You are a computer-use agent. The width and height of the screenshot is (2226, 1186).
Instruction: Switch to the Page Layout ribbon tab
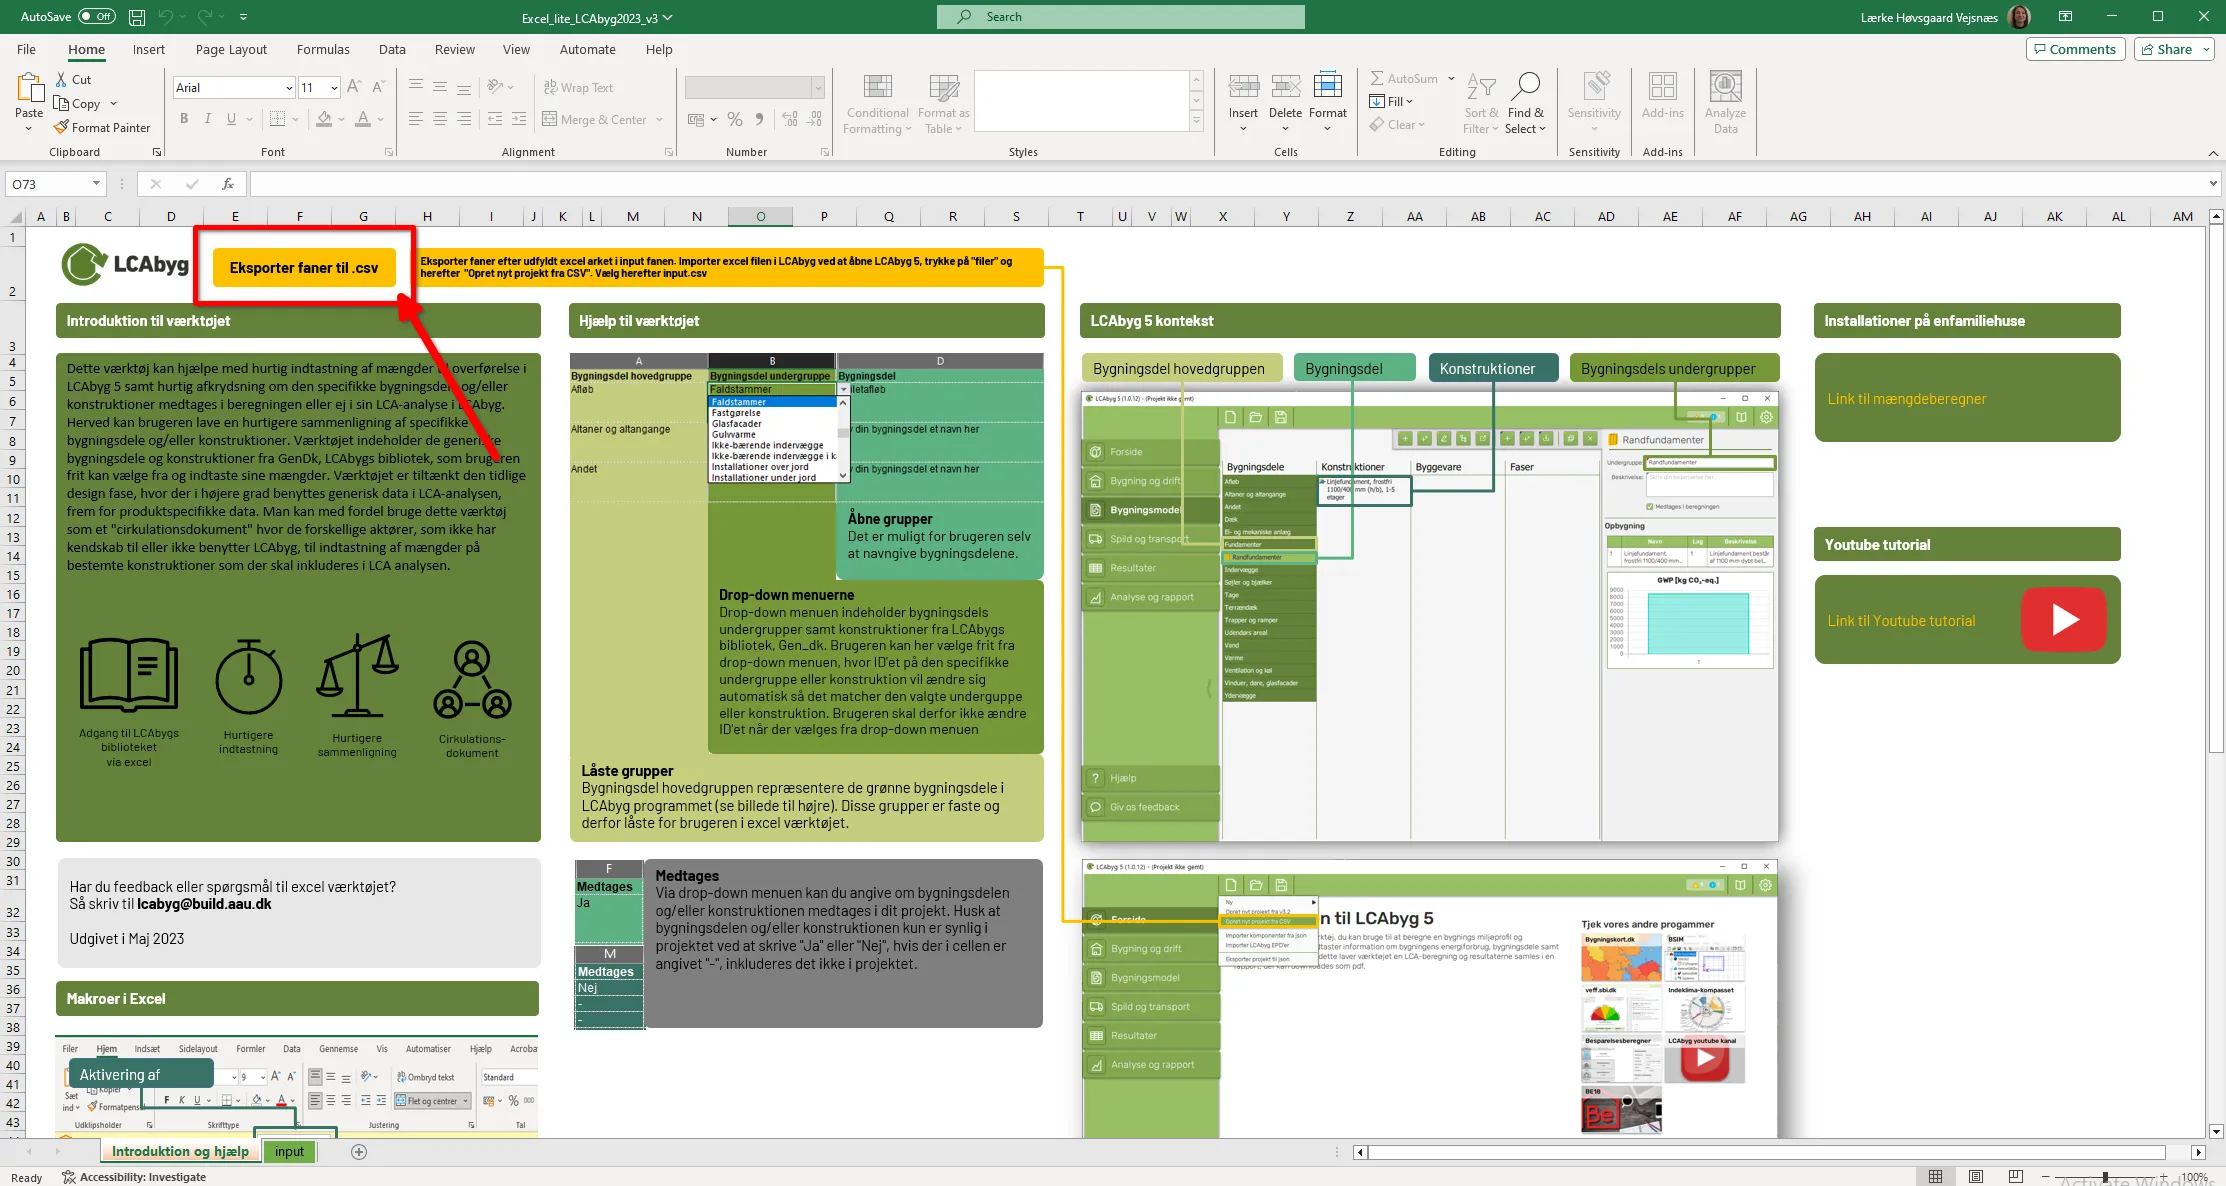pyautogui.click(x=231, y=49)
